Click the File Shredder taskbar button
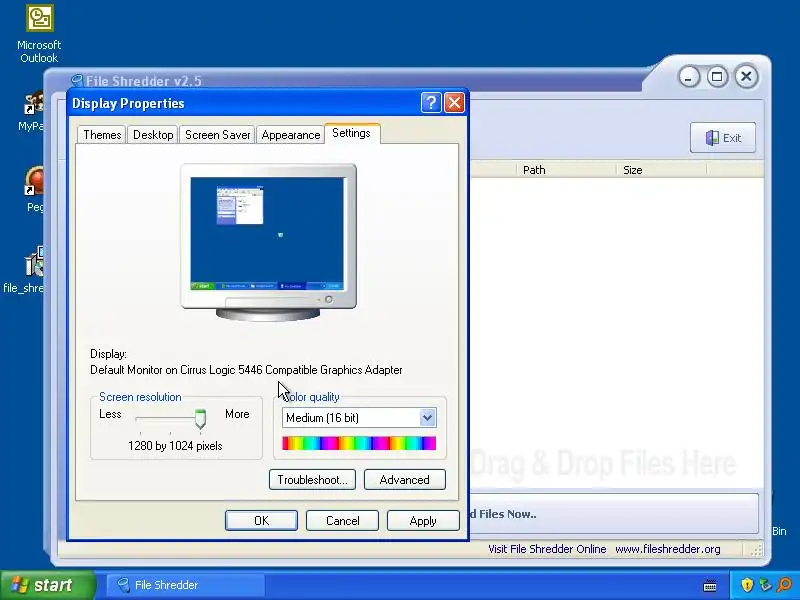 coord(186,585)
